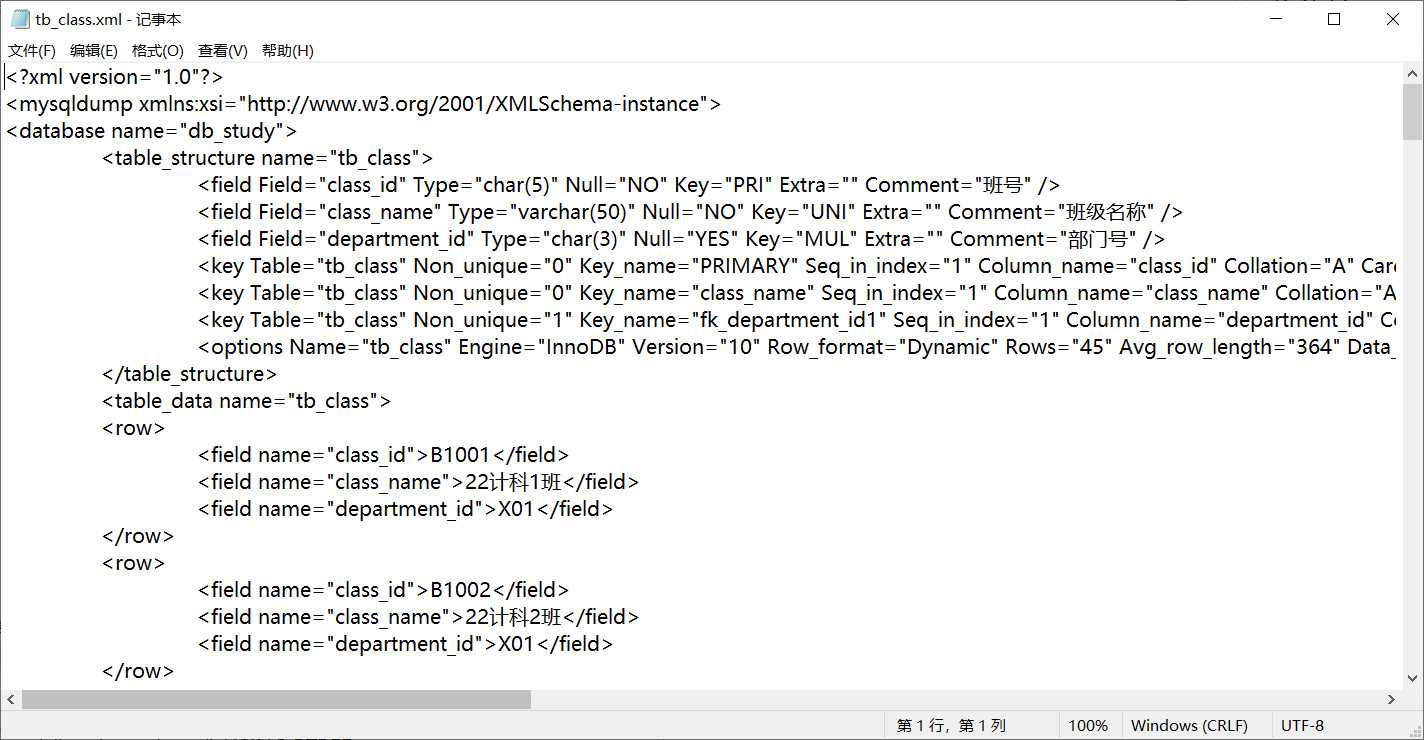Click the field line with Comment="部门号"

point(682,239)
